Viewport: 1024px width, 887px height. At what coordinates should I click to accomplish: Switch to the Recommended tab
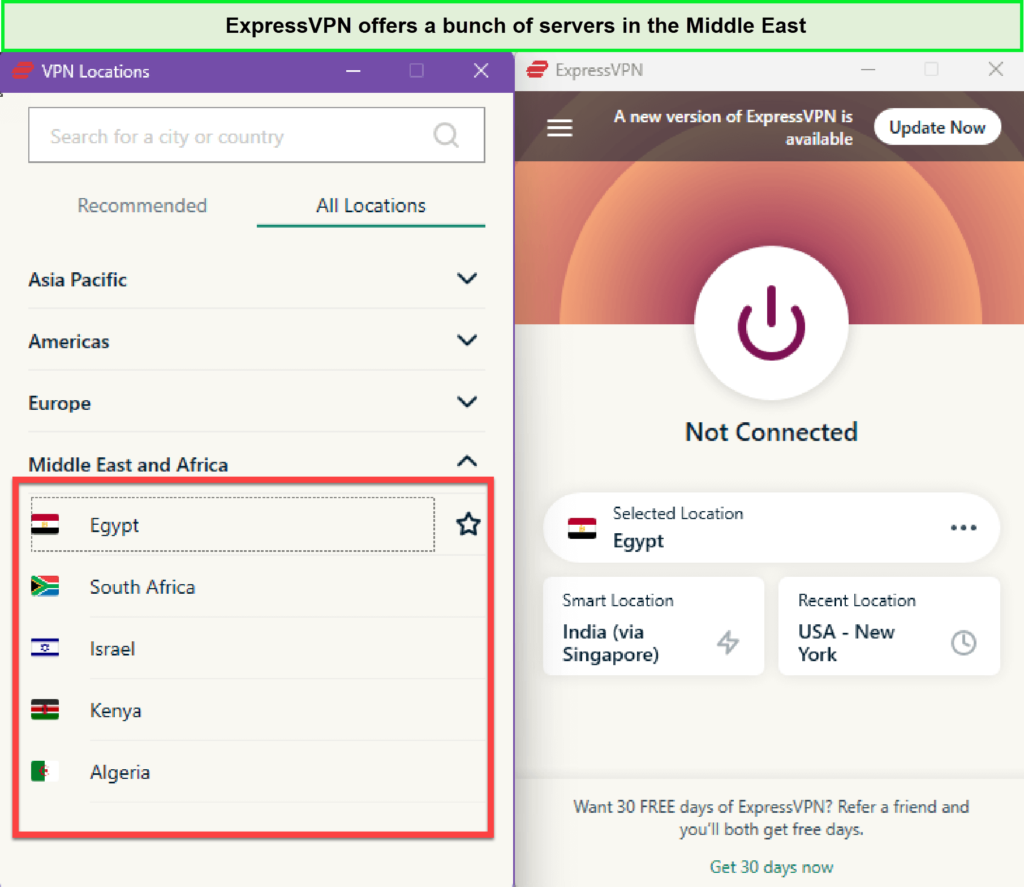click(x=142, y=206)
